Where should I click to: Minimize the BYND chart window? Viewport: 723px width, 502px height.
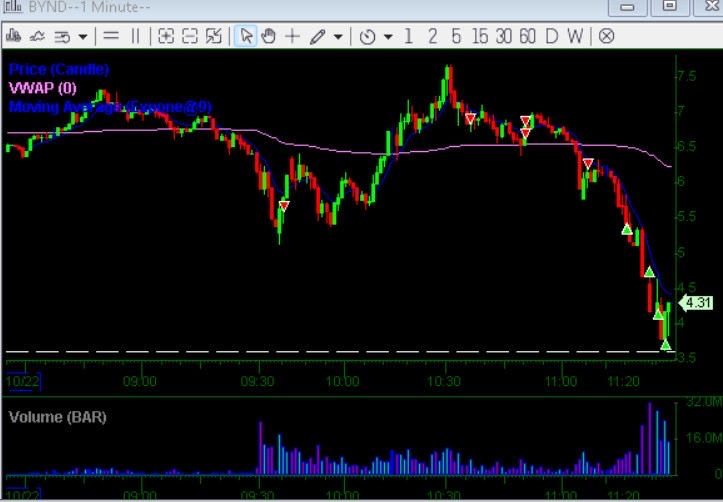tap(628, 7)
